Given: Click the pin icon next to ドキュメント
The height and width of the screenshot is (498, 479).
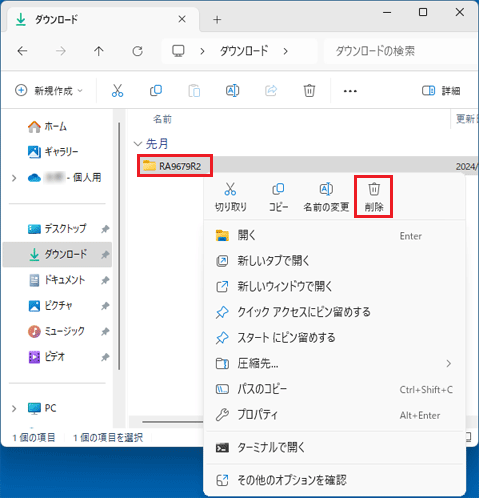Looking at the screenshot, I should click(105, 280).
